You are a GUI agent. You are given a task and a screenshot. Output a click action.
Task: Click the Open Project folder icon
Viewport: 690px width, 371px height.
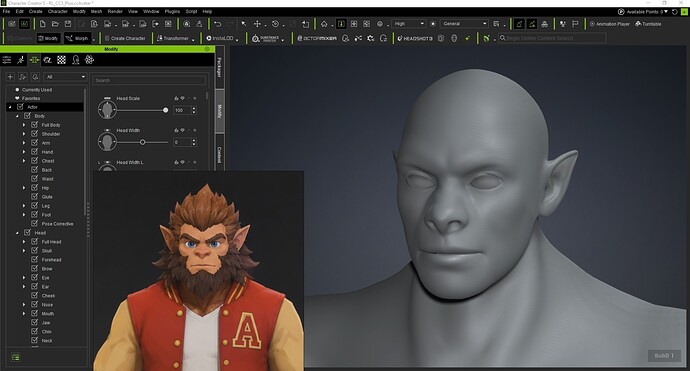pos(55,24)
